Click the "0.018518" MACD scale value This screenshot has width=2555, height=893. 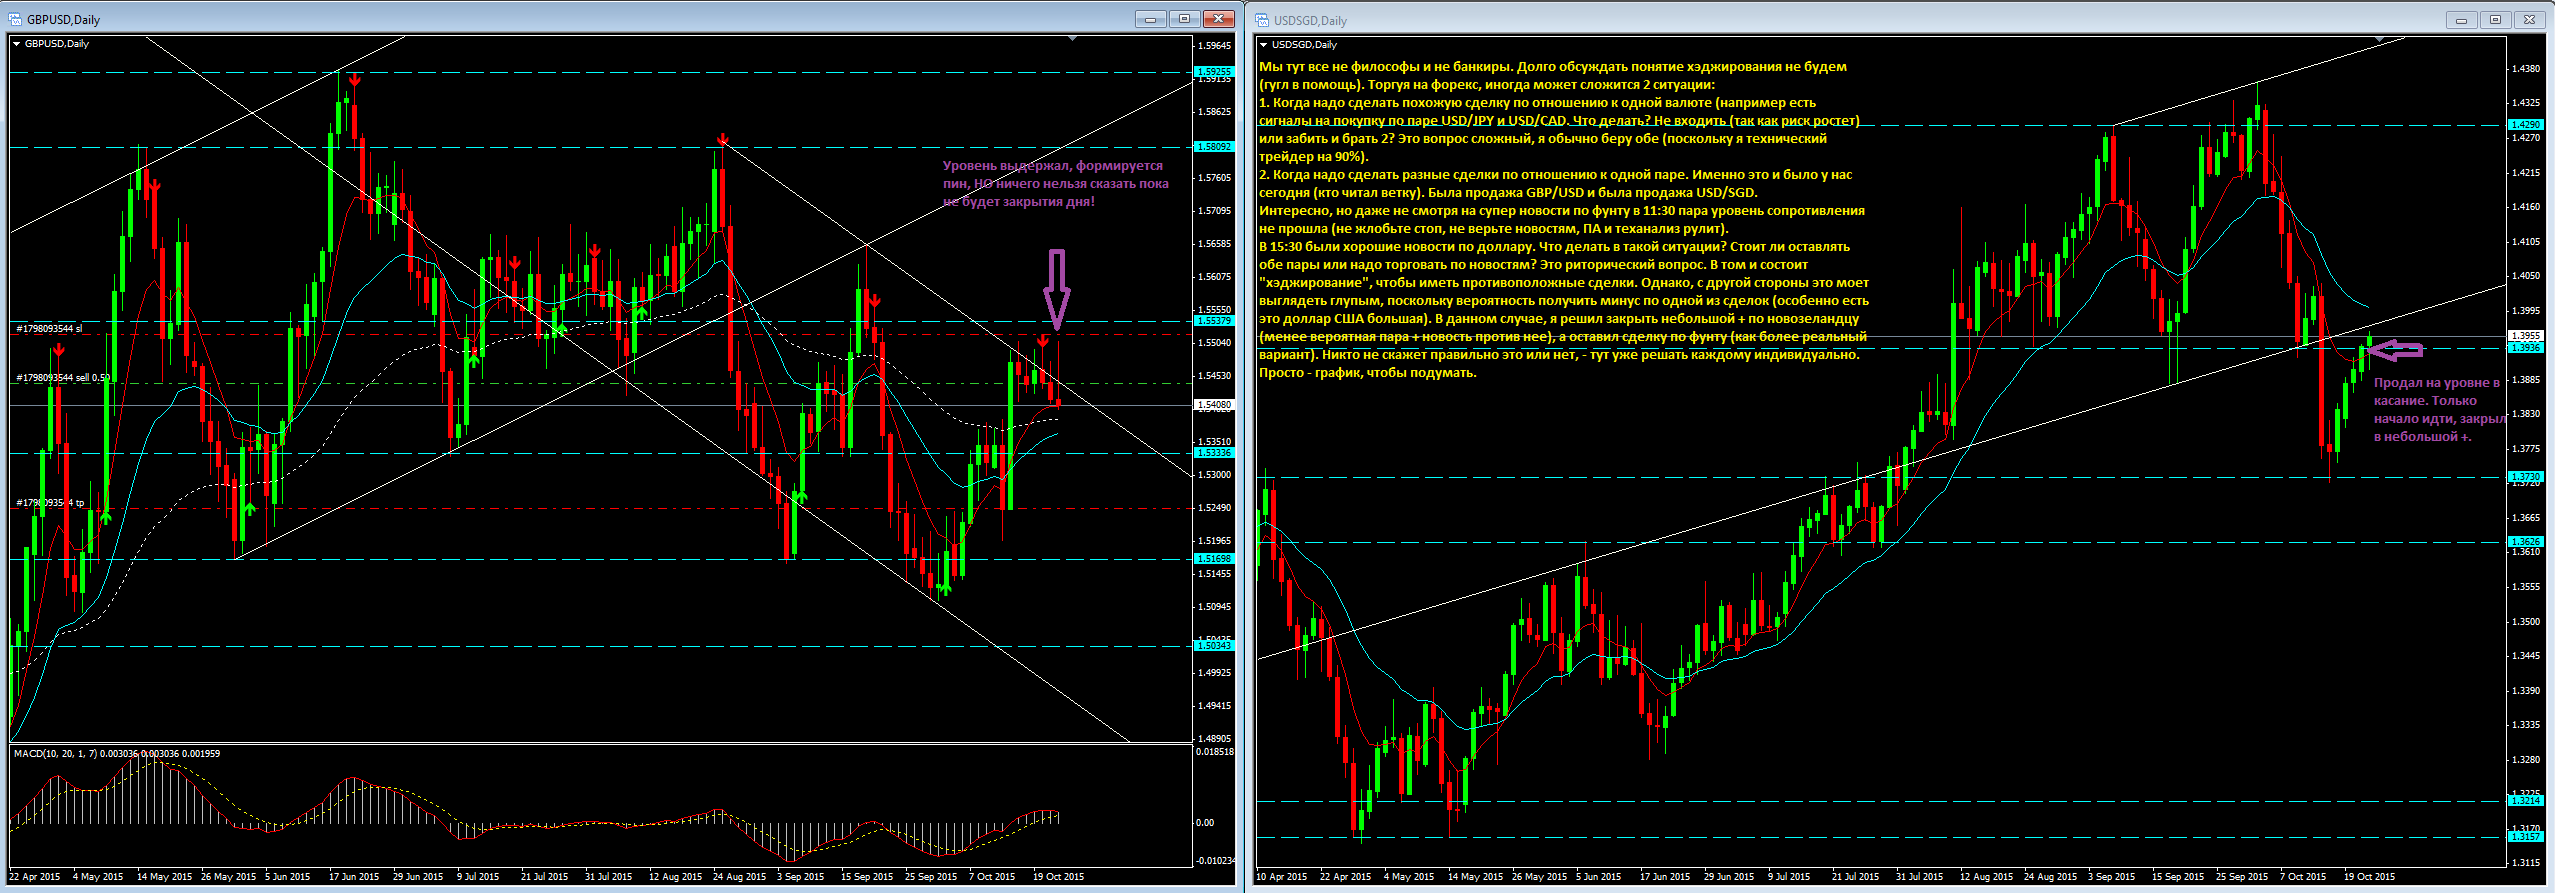(x=1216, y=751)
